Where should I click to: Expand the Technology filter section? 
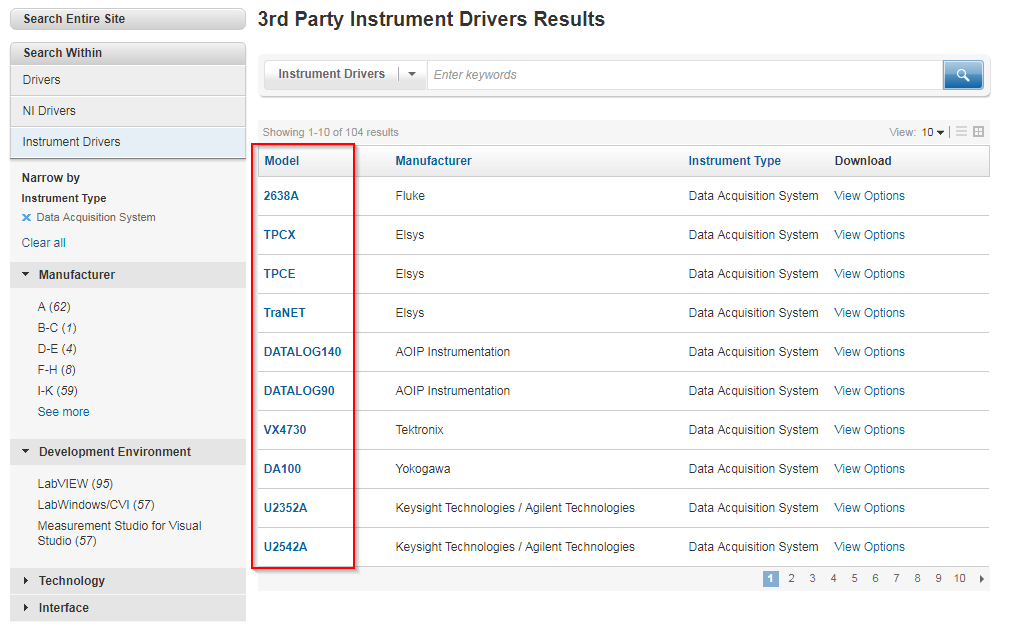point(26,581)
